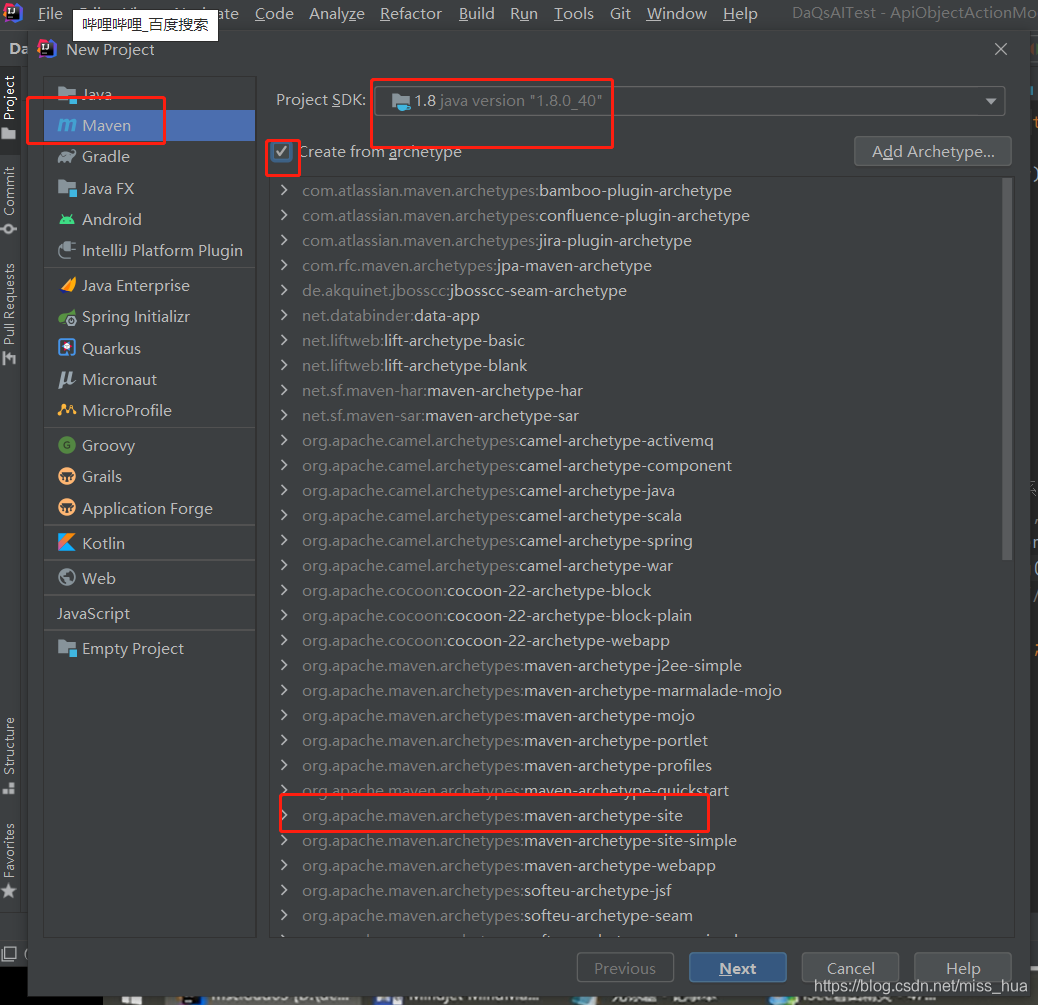The width and height of the screenshot is (1038, 1005).
Task: Open the Tools menu
Action: [x=573, y=13]
